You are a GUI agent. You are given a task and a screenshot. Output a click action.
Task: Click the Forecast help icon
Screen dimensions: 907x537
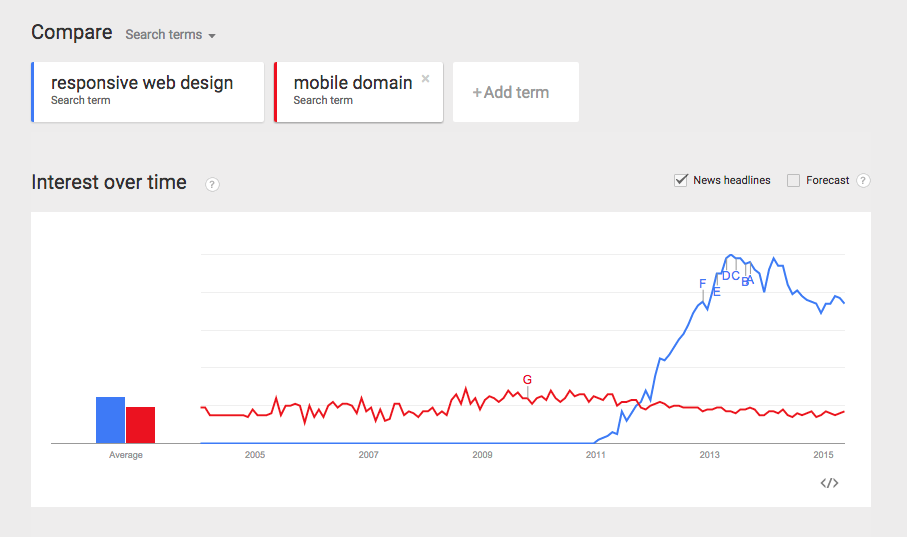tap(863, 181)
